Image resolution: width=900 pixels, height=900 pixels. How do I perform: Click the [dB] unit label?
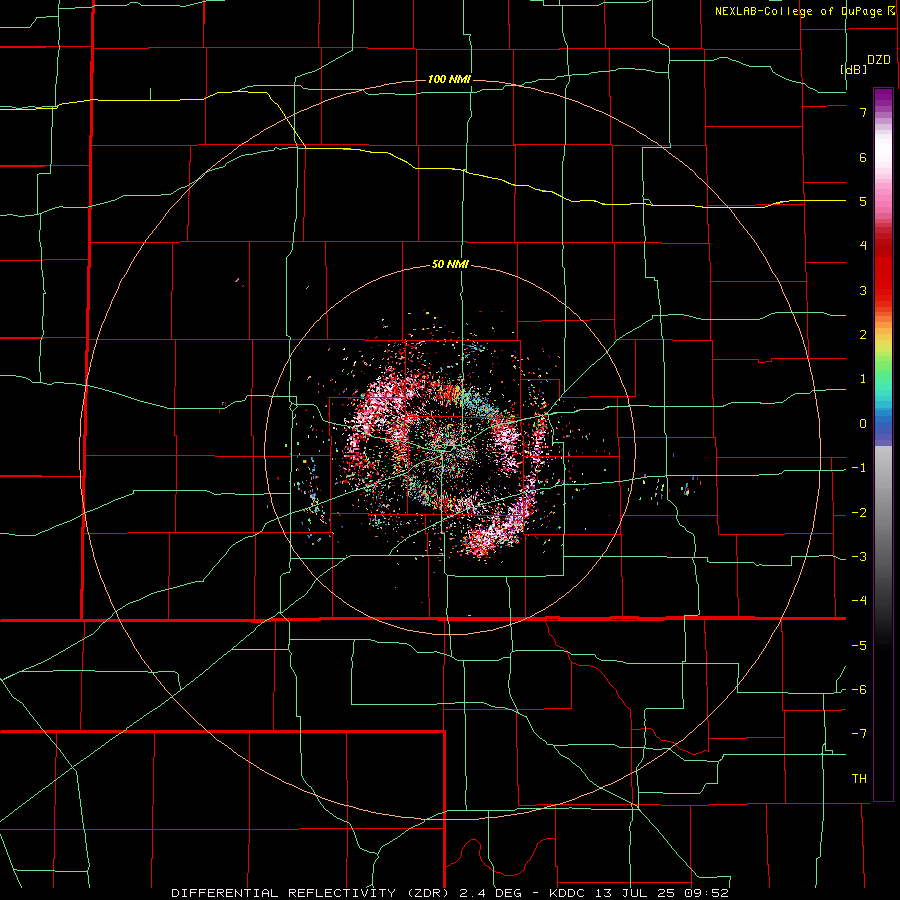tap(854, 69)
